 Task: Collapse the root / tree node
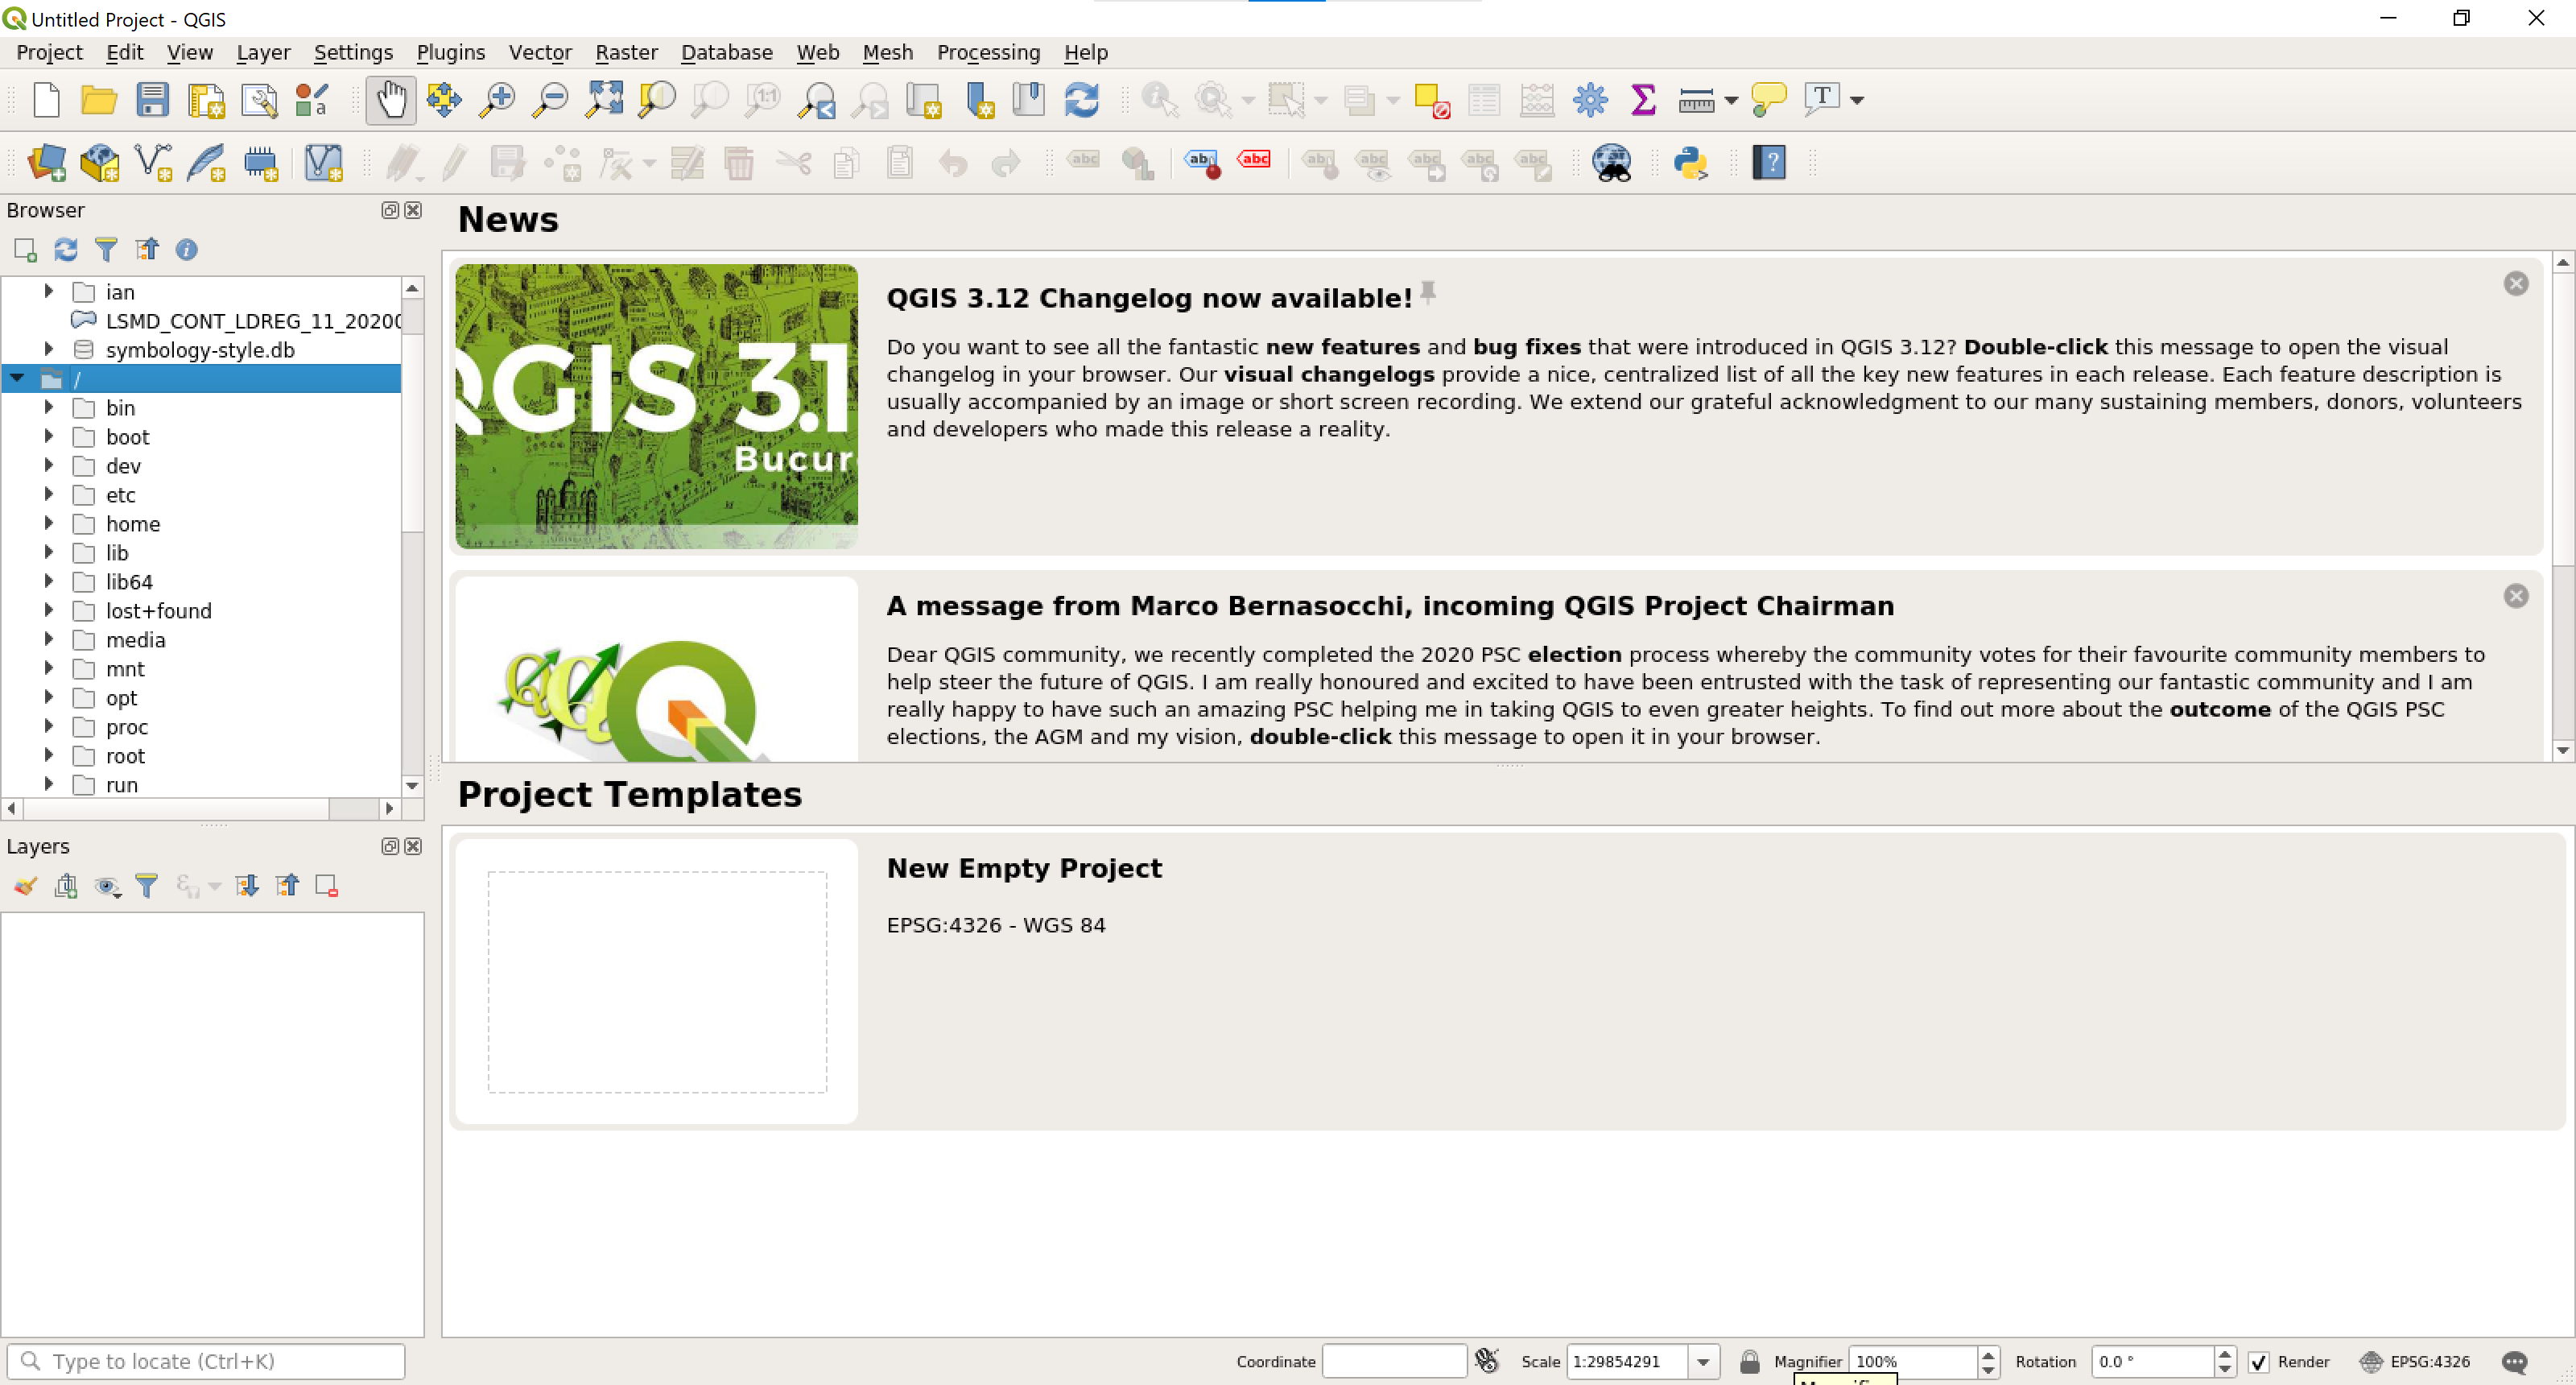(x=17, y=378)
